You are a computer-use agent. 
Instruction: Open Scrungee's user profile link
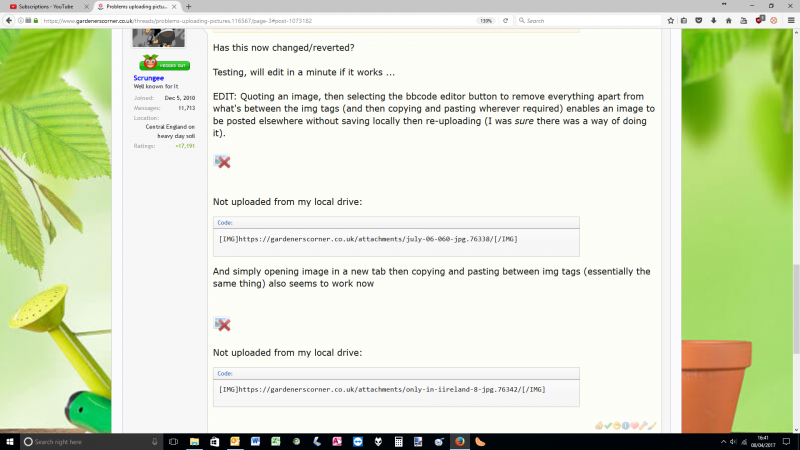click(x=149, y=77)
